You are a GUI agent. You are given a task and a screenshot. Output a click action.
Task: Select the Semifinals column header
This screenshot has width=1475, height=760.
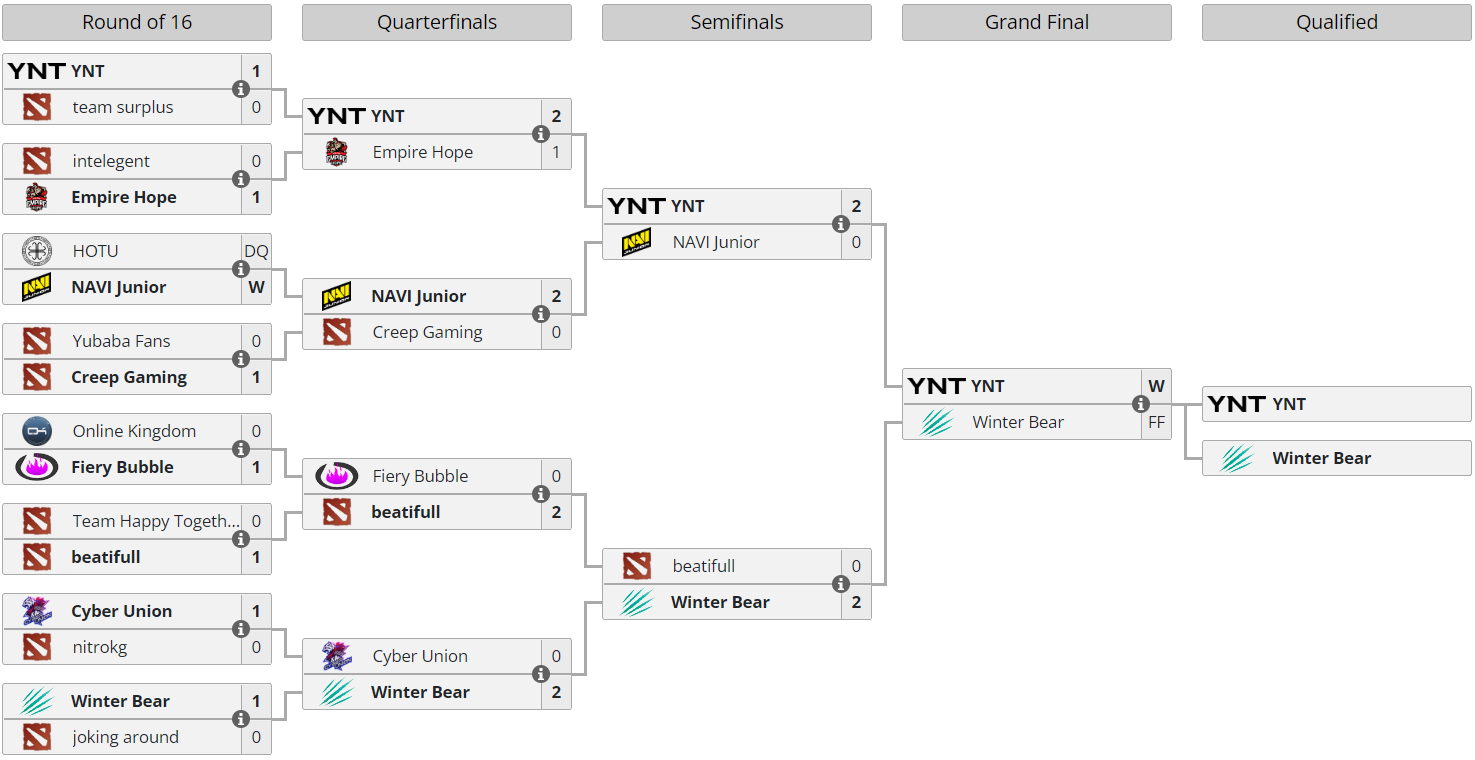click(x=737, y=22)
